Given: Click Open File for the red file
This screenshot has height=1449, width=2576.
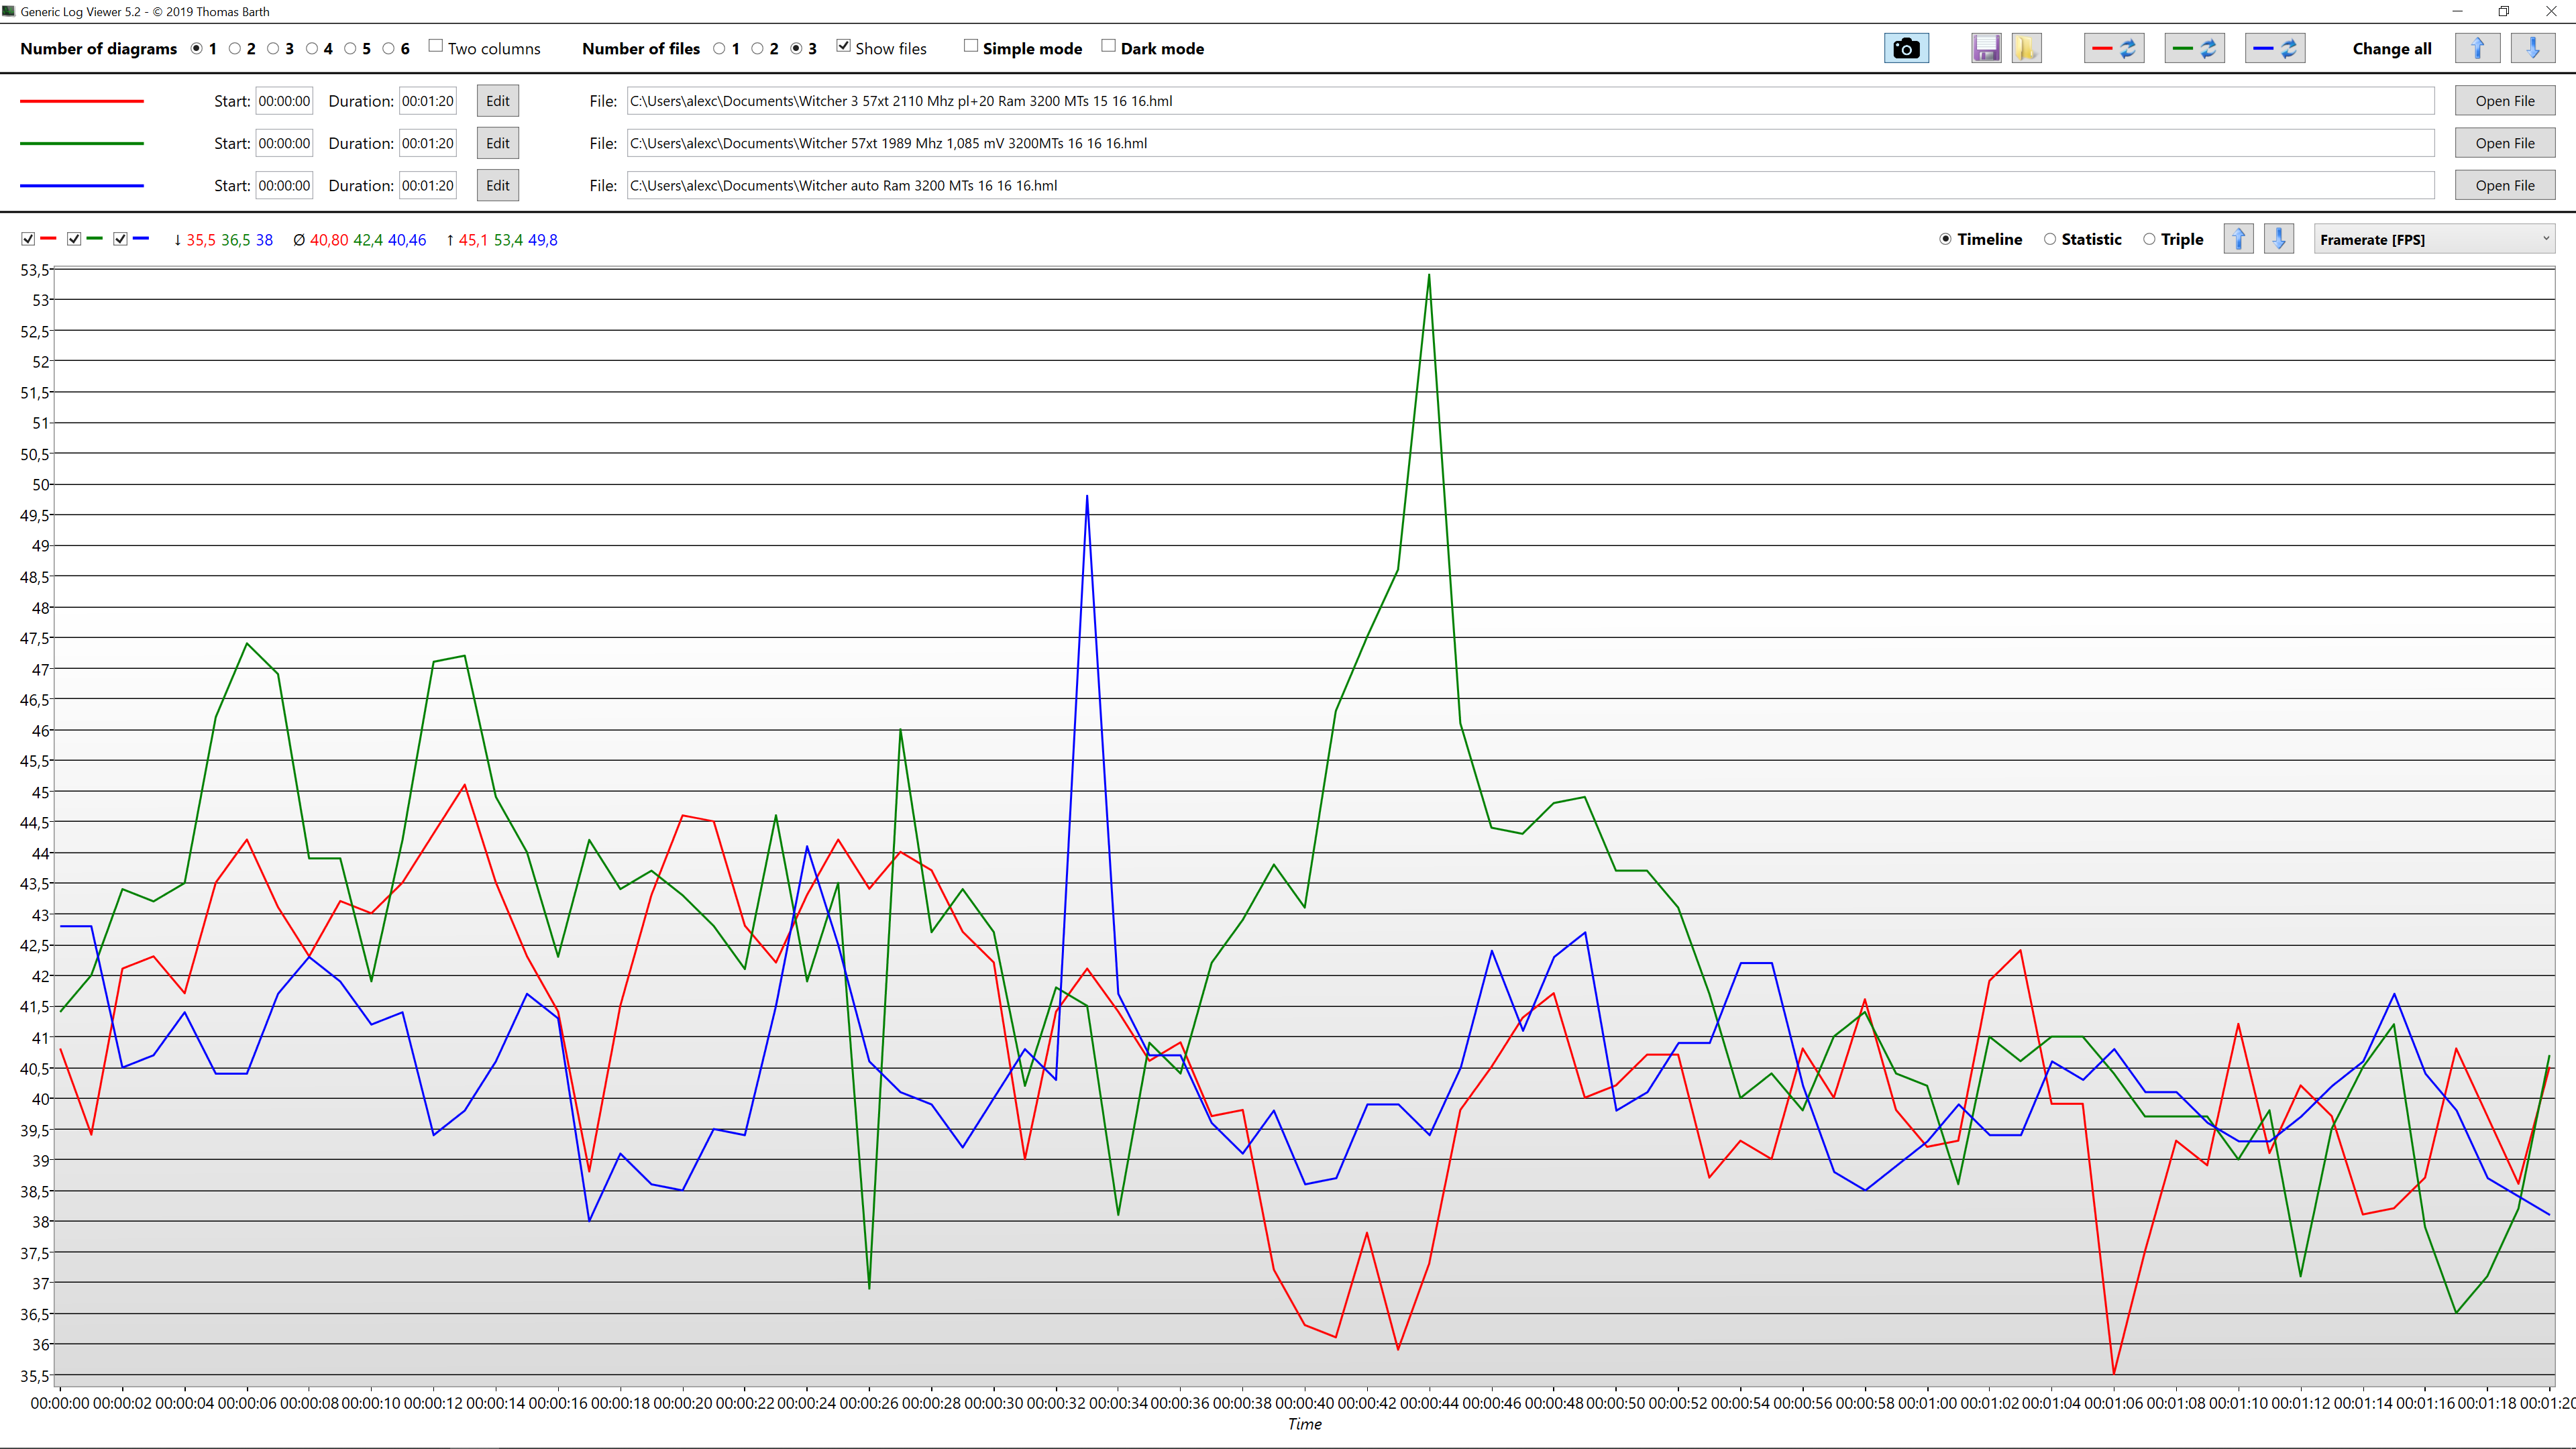Looking at the screenshot, I should pyautogui.click(x=2504, y=101).
